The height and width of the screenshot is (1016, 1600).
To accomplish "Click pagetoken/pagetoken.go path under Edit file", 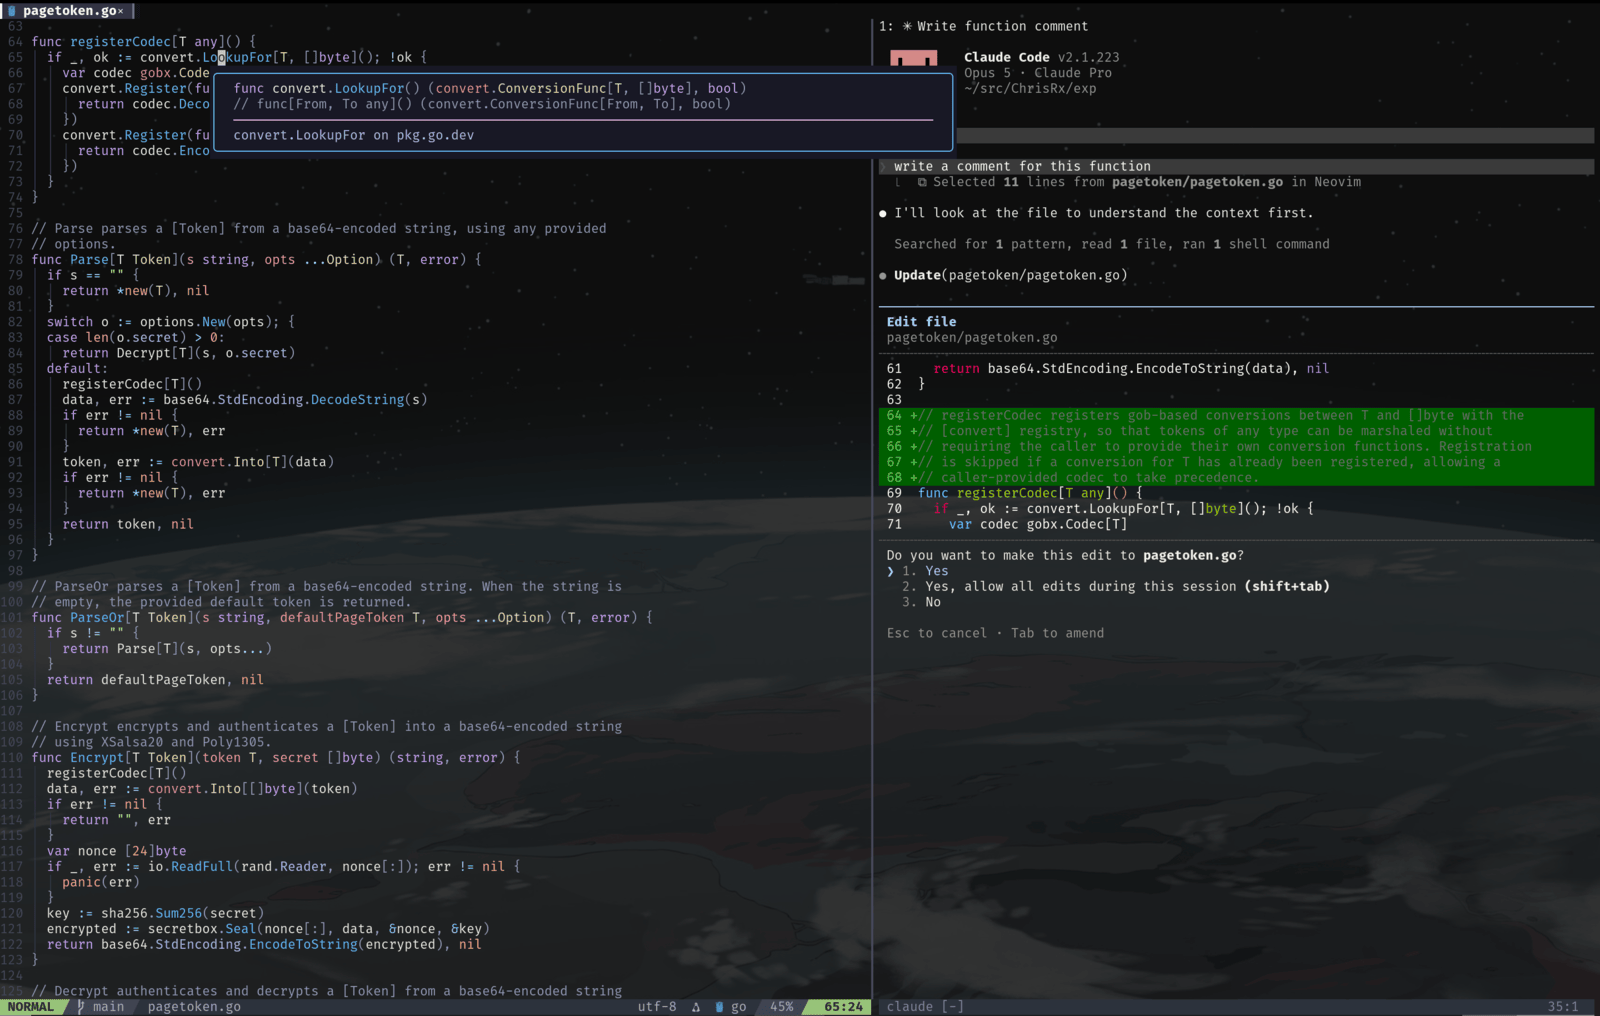I will [972, 338].
